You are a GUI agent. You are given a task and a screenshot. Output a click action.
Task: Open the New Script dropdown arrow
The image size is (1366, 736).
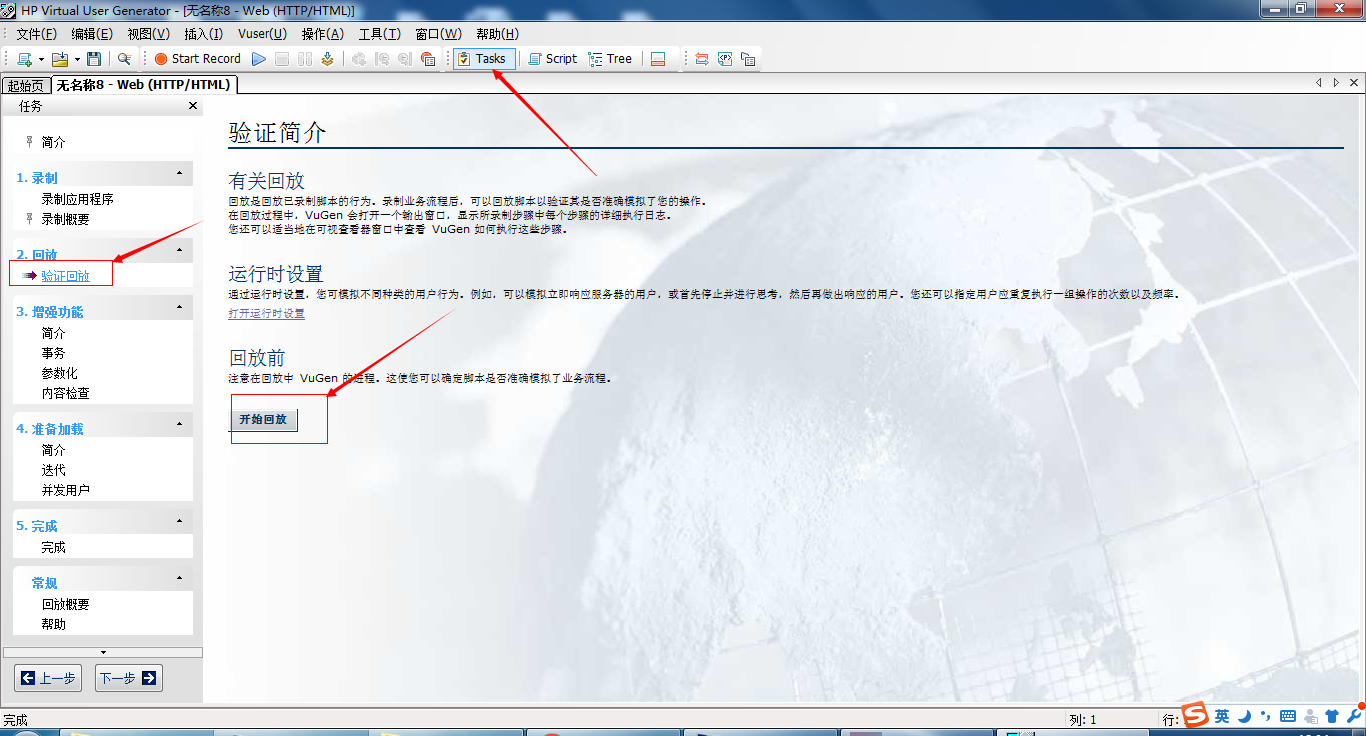[x=41, y=59]
